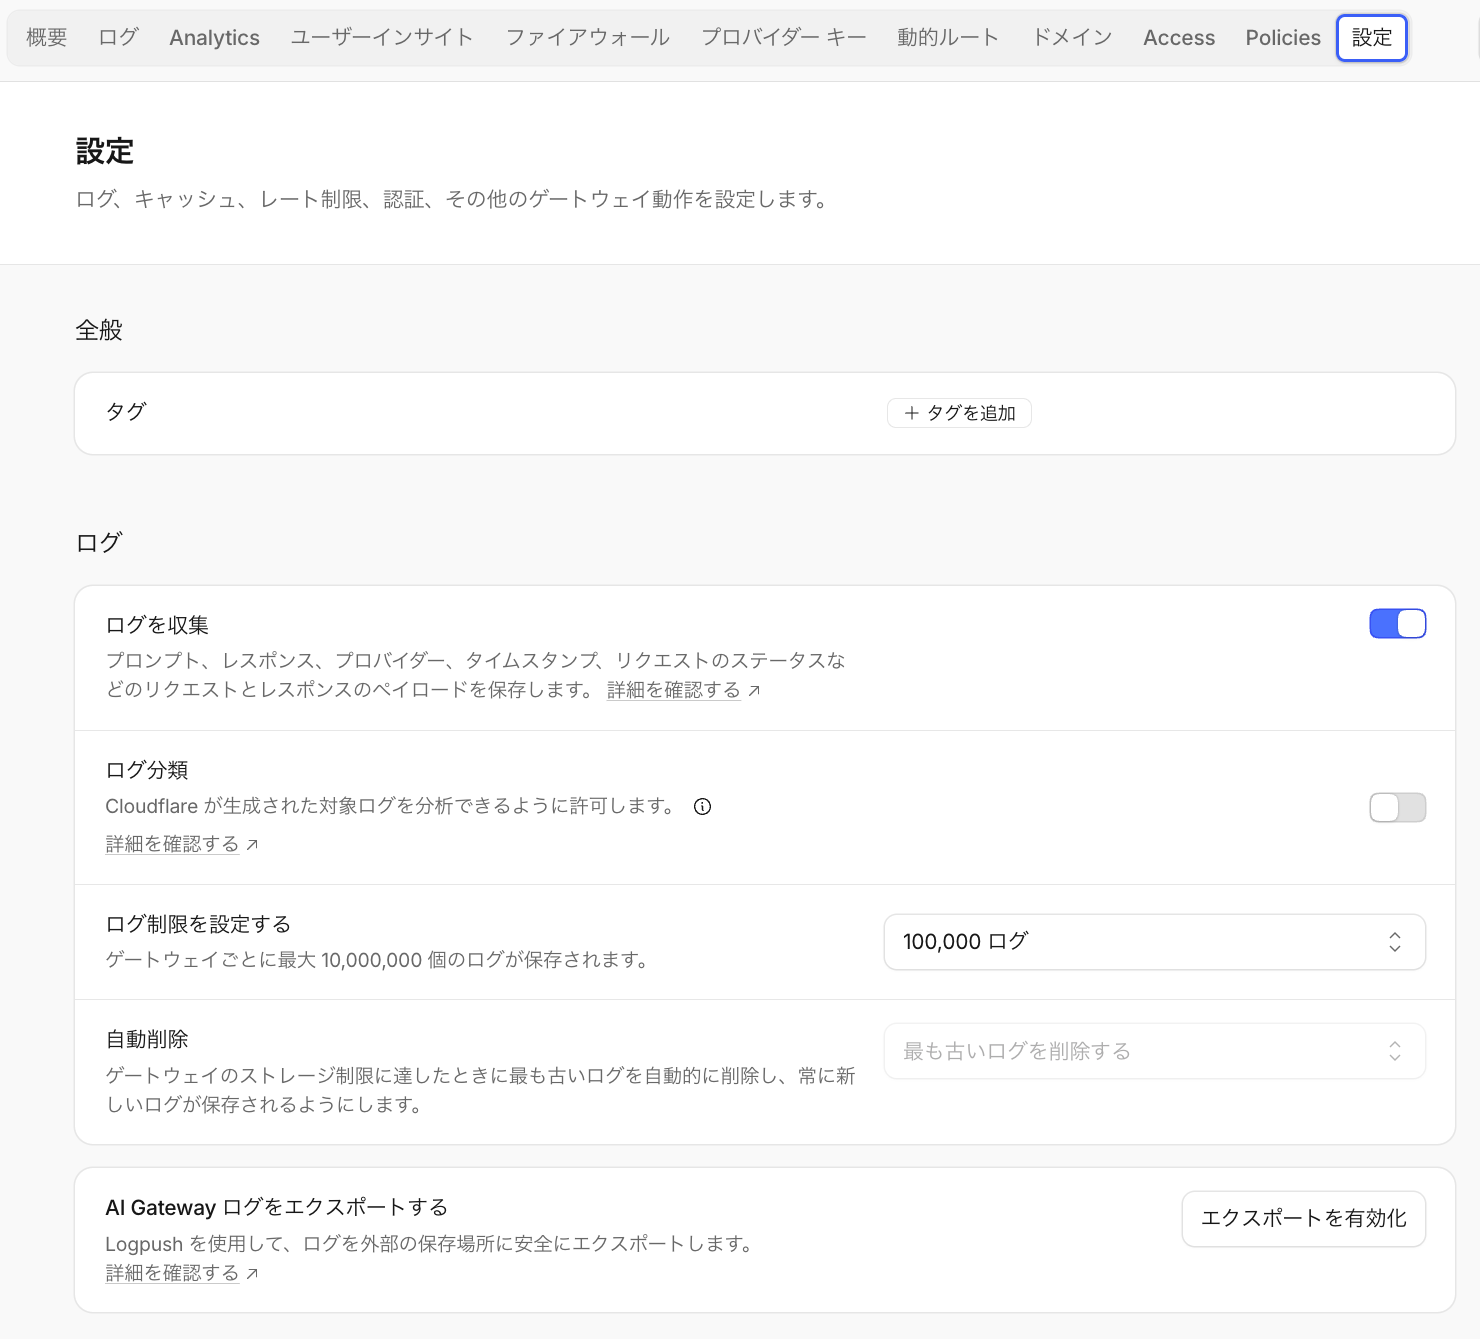Screen dimensions: 1480x1339
Task: Click external-link arrow after ログを収集 details link
Action: coord(754,691)
